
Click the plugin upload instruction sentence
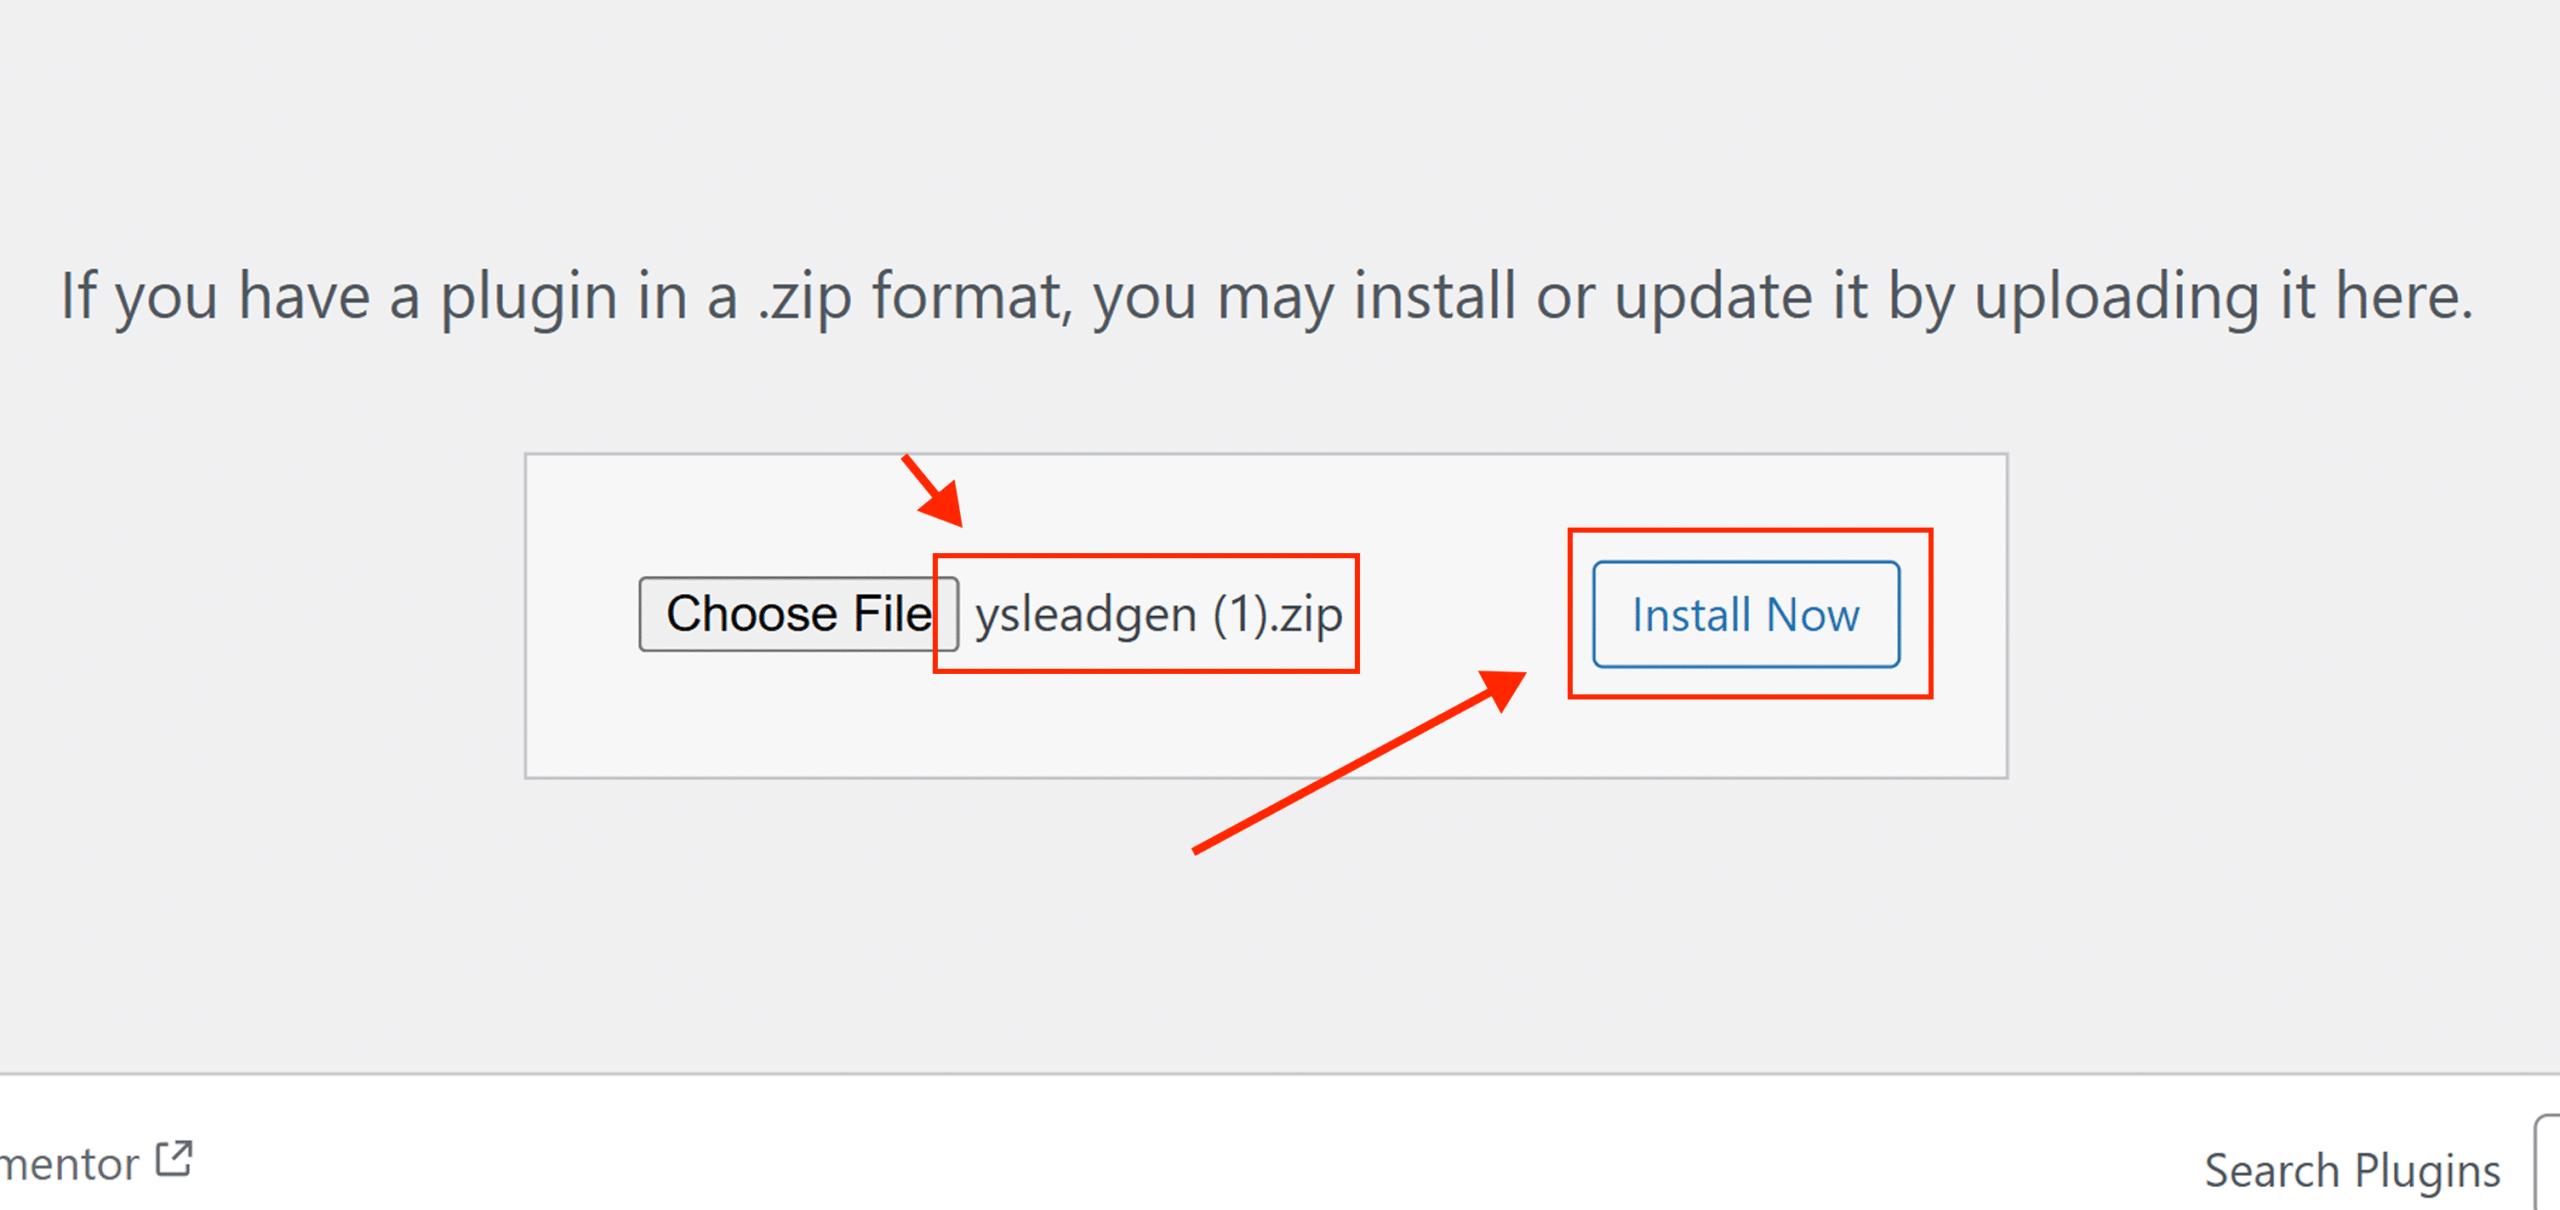[1267, 297]
